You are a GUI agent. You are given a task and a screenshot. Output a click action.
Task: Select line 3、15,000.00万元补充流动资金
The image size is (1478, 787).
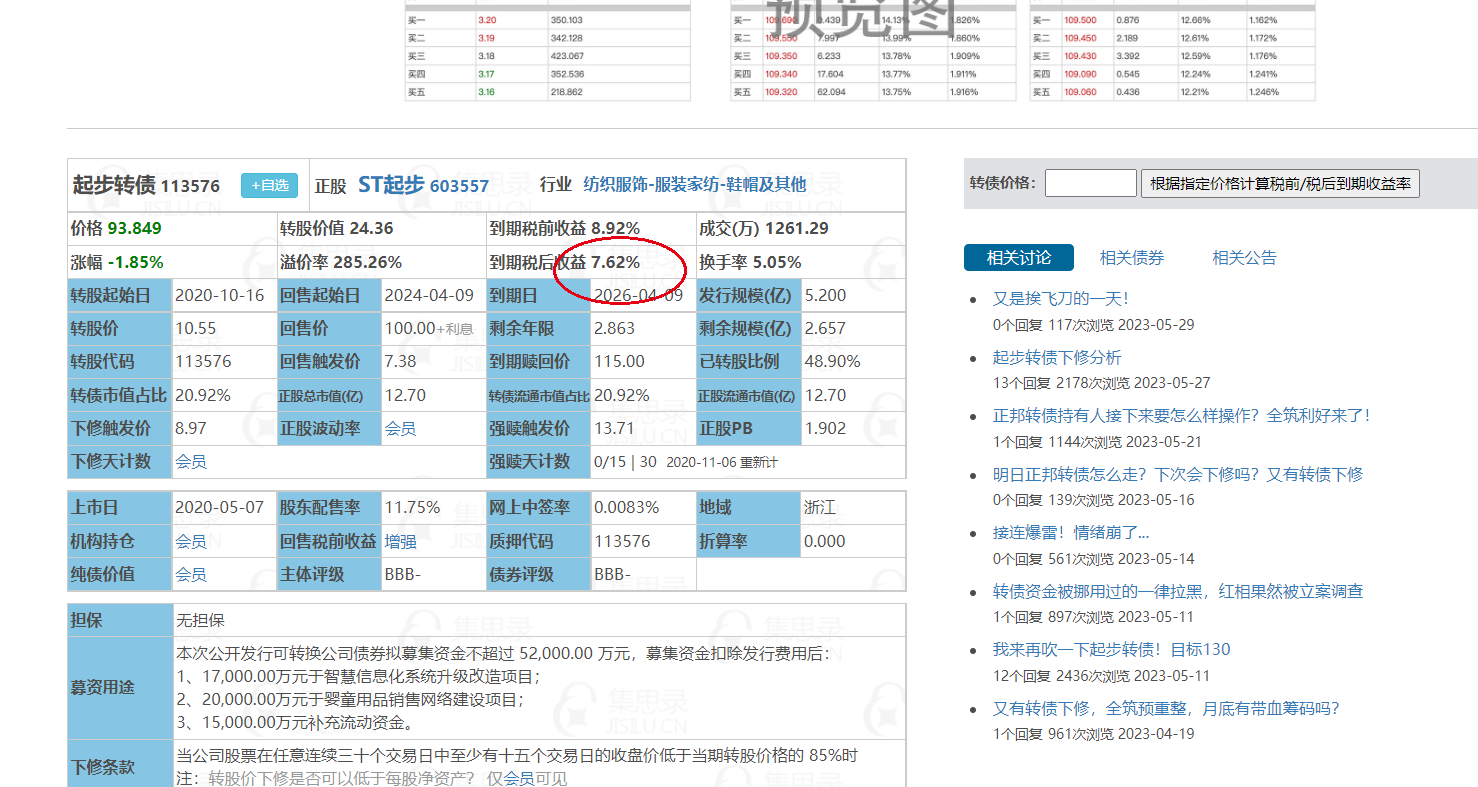click(295, 722)
